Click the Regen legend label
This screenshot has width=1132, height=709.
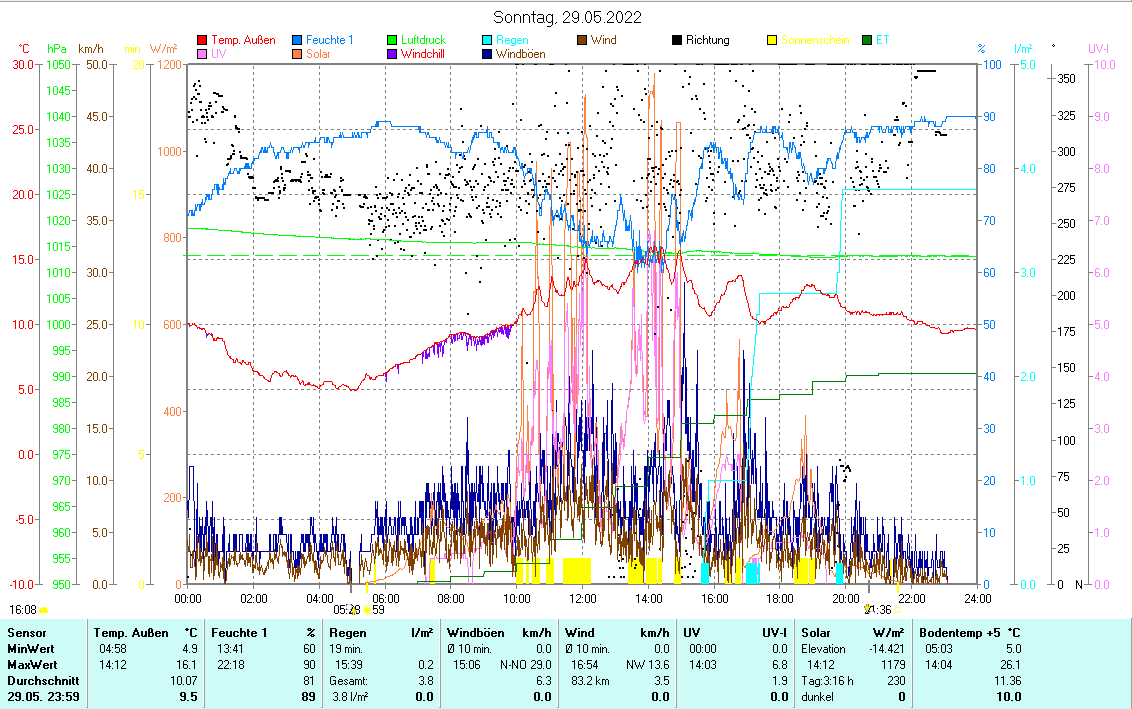tap(512, 40)
